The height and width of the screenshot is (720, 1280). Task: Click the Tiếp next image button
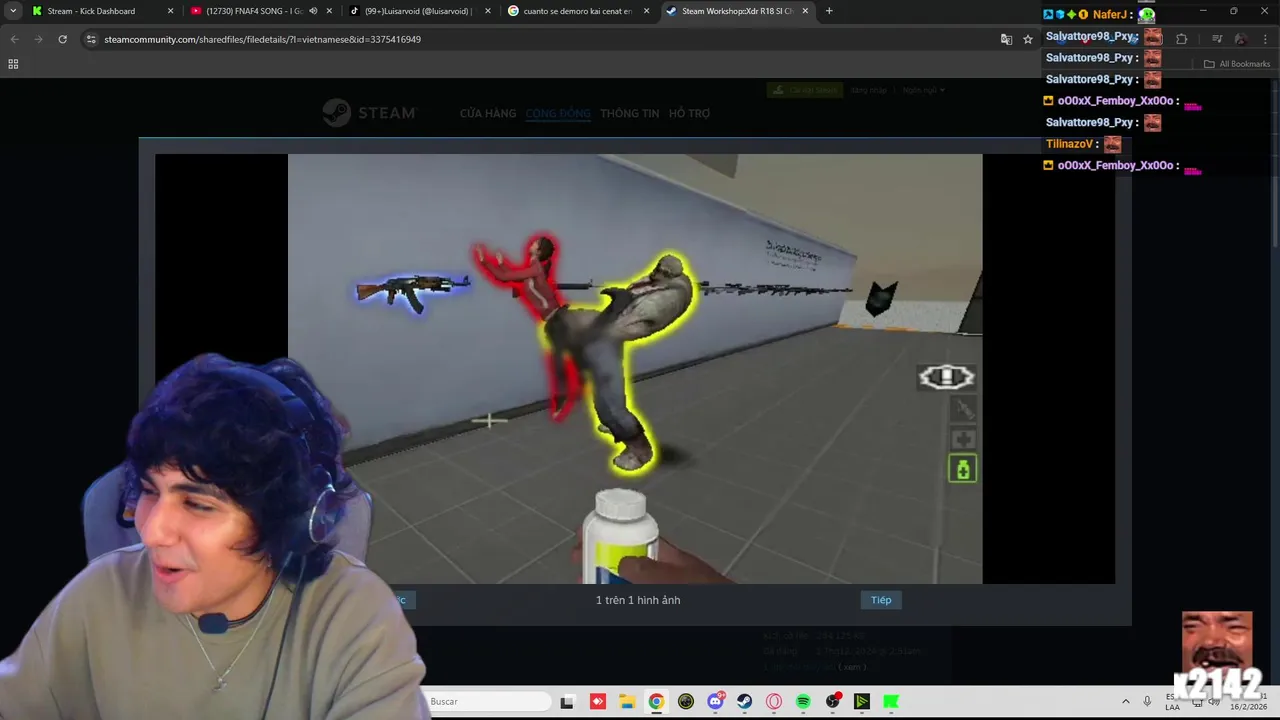point(881,600)
